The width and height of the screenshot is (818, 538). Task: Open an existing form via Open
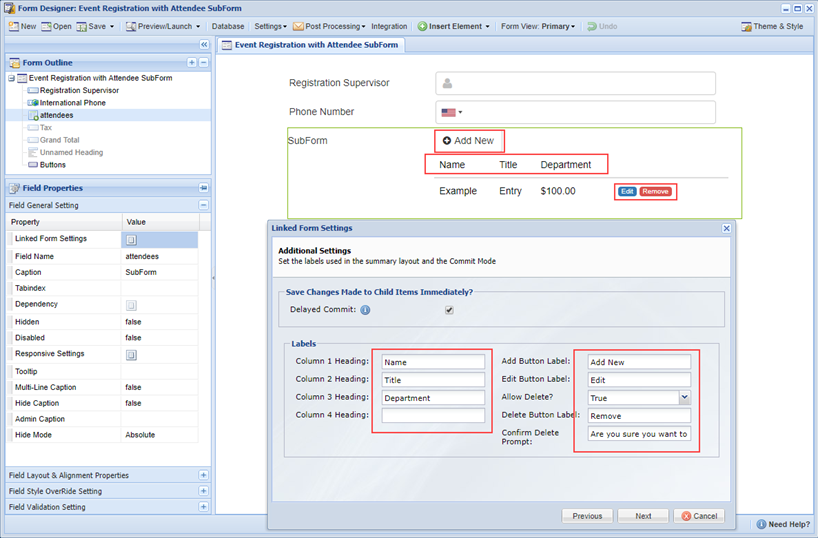pyautogui.click(x=56, y=27)
